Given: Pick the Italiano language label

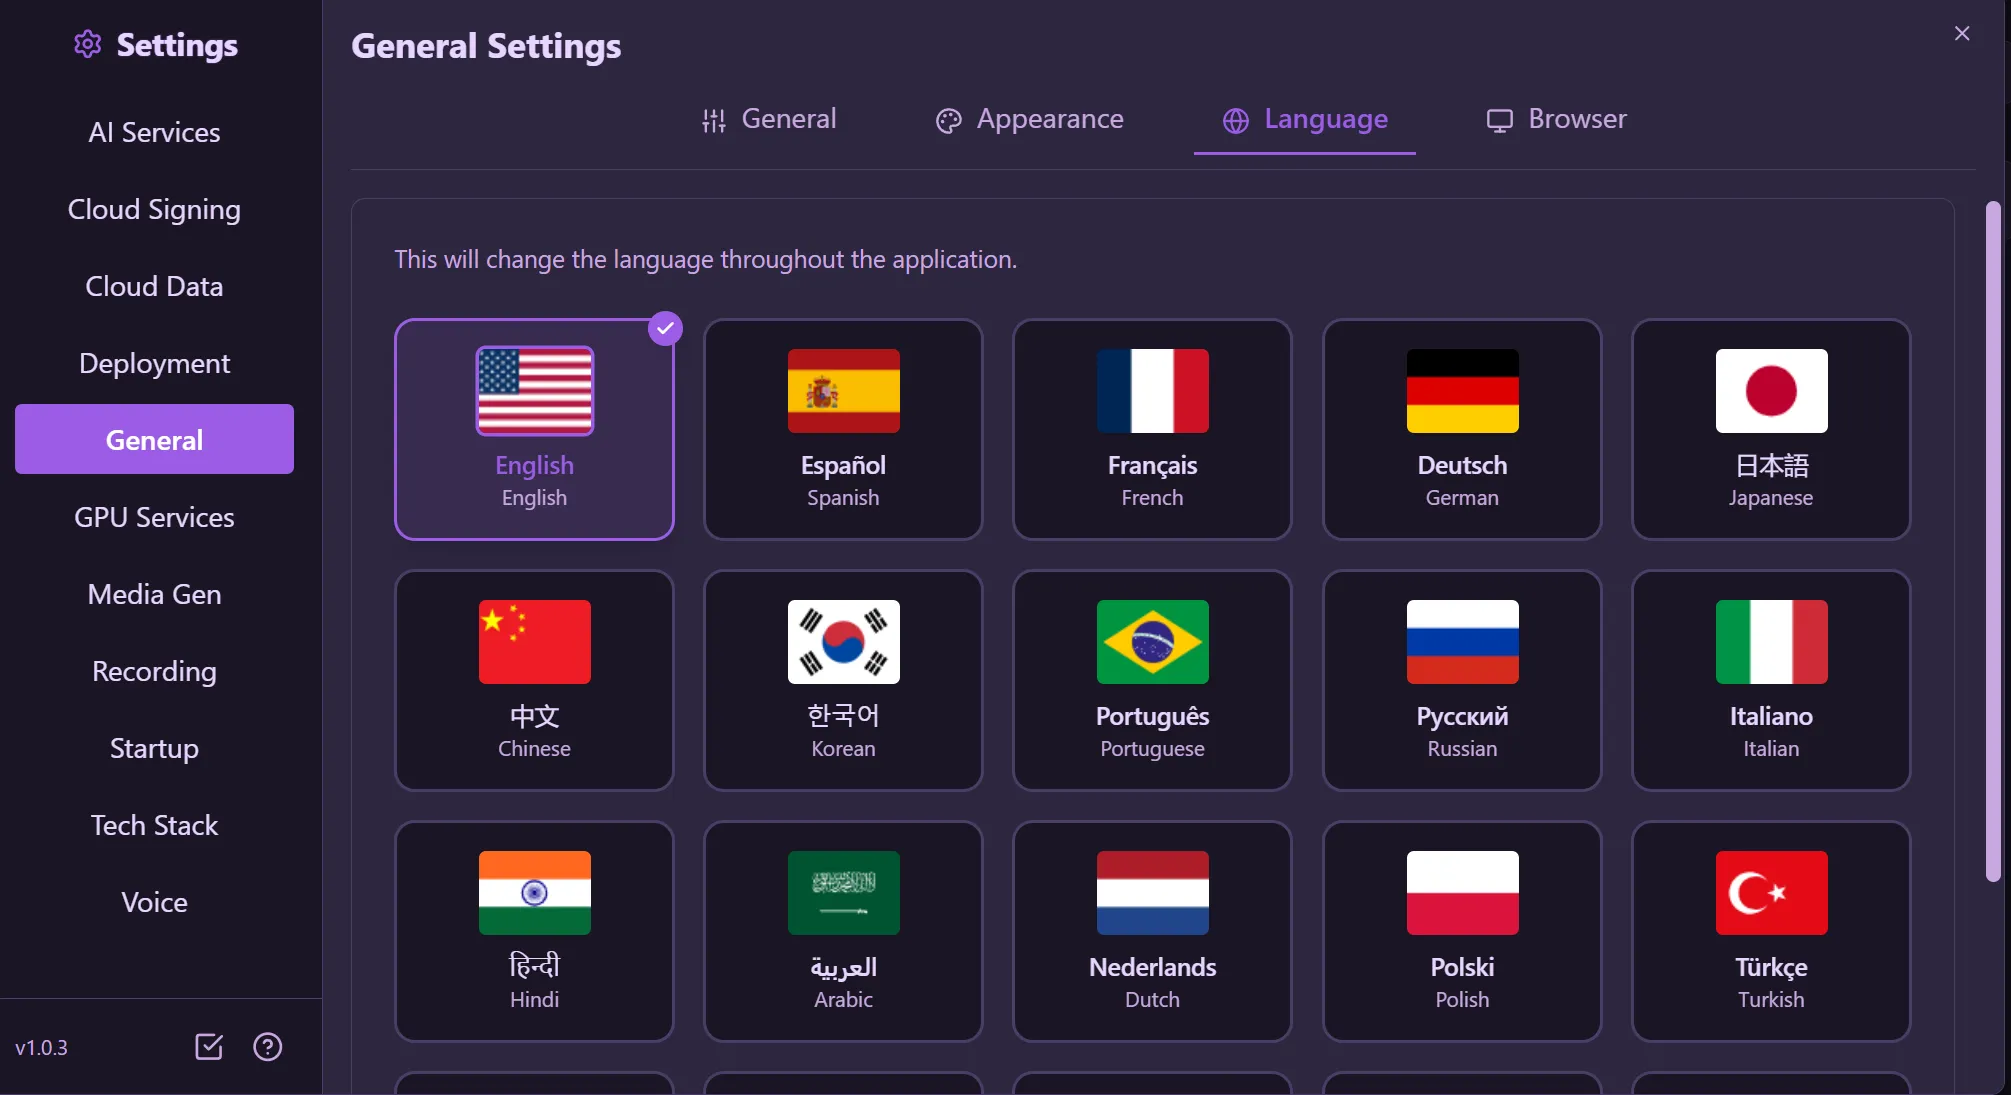Looking at the screenshot, I should tap(1772, 716).
